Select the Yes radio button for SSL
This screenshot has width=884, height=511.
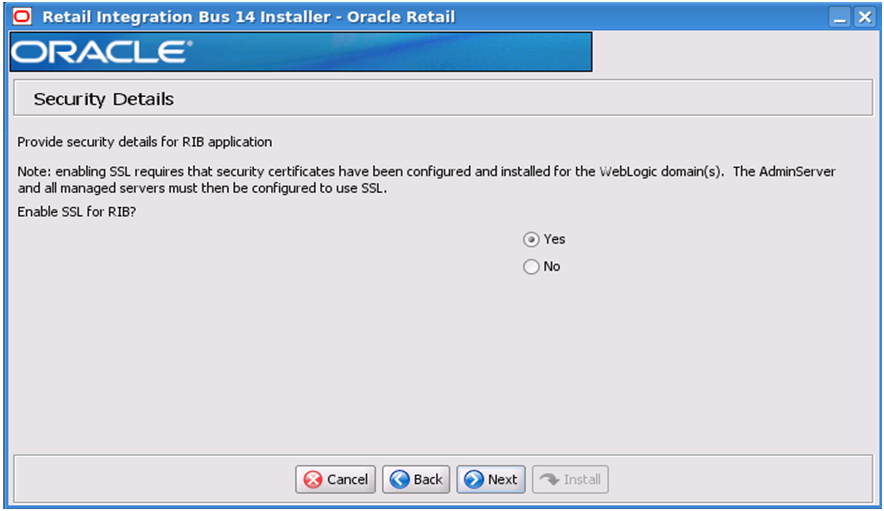click(531, 240)
